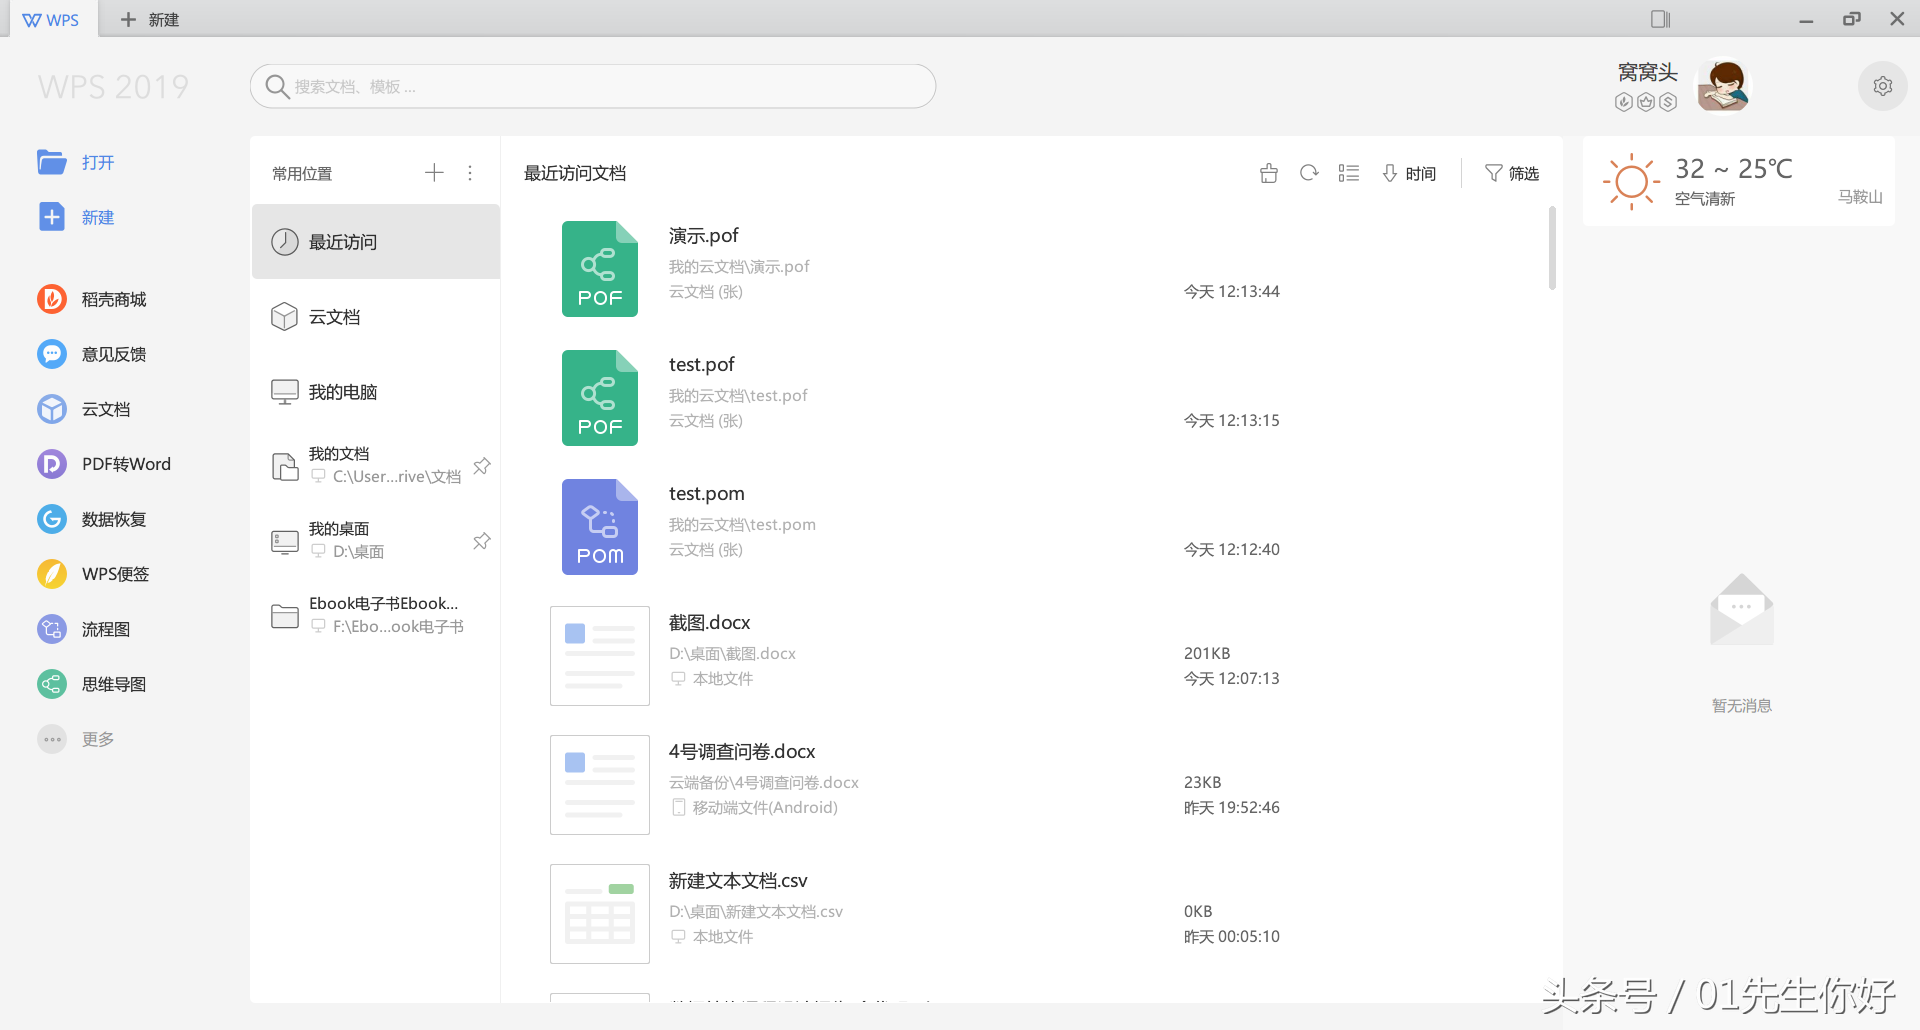Show 更多 apps
The image size is (1920, 1030).
76,739
